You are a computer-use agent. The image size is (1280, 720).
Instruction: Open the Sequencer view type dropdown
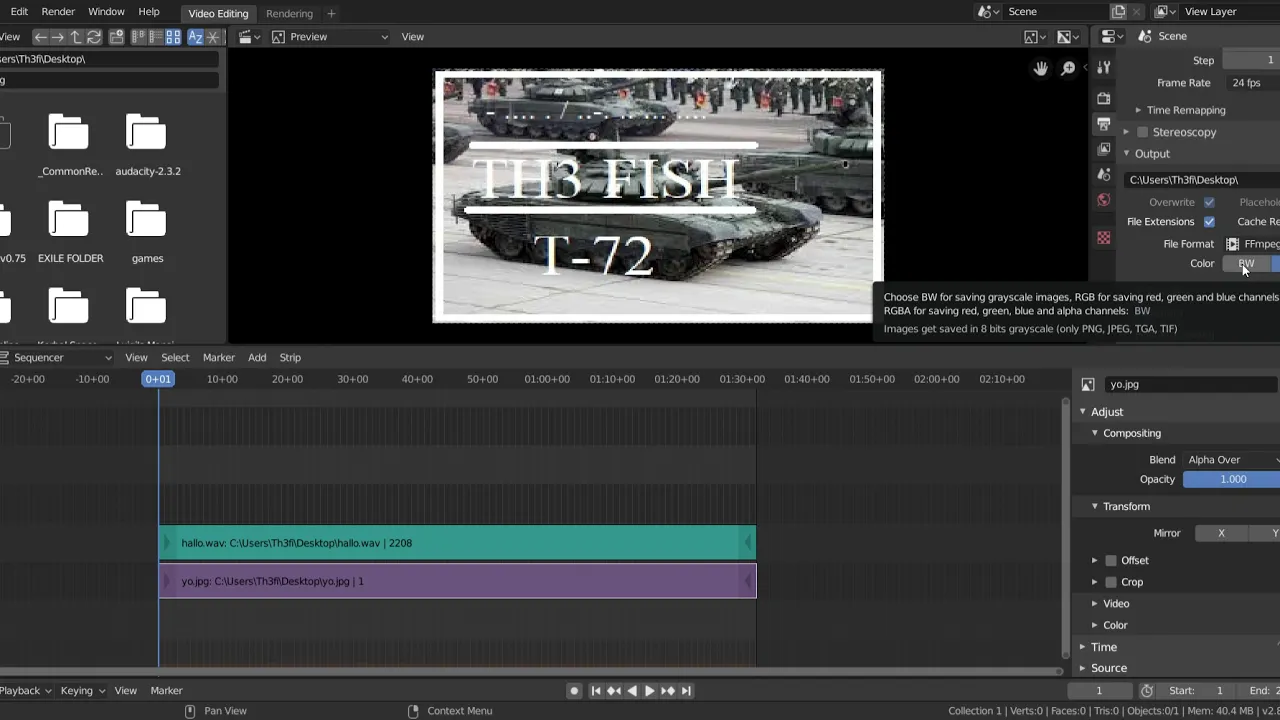click(x=56, y=358)
